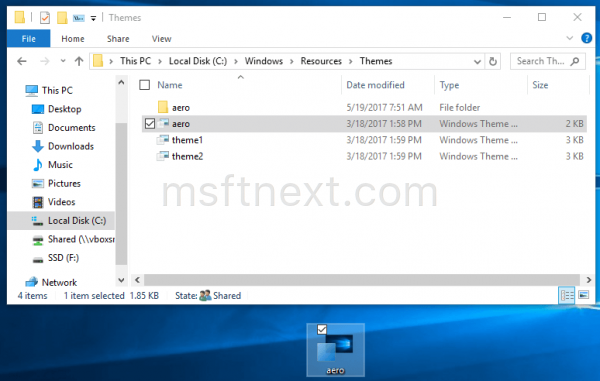
Task: Toggle the aero desktop icon checkbox
Action: (322, 329)
